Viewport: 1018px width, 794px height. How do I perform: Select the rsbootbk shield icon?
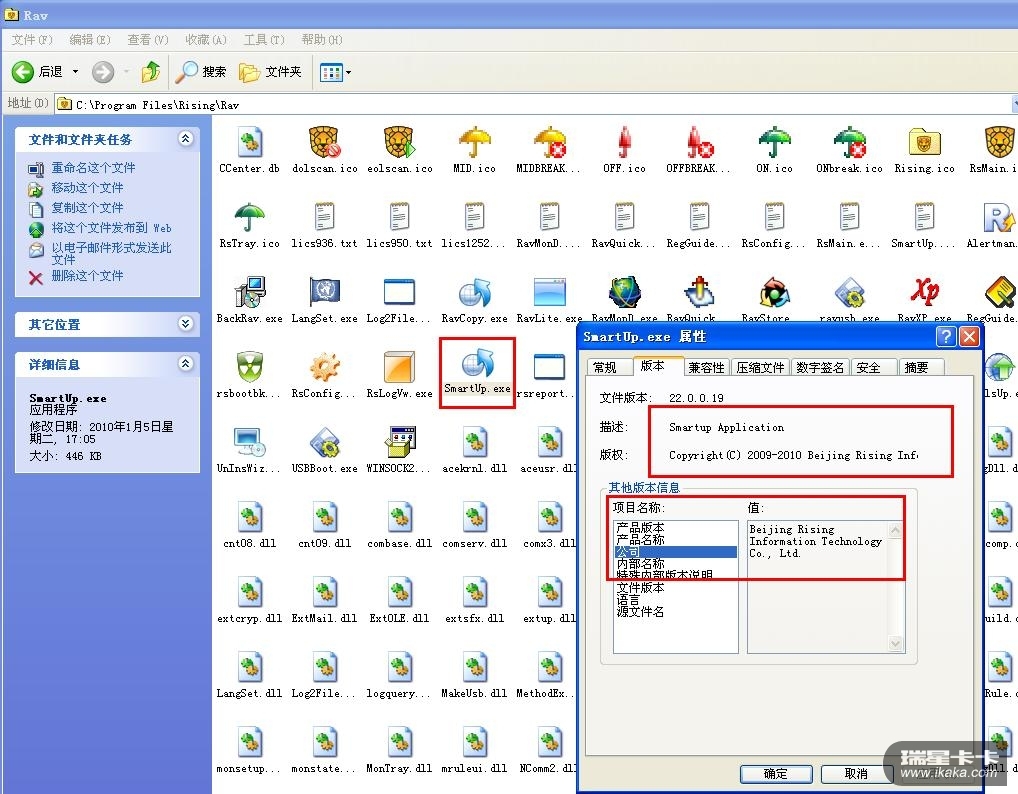pos(250,367)
